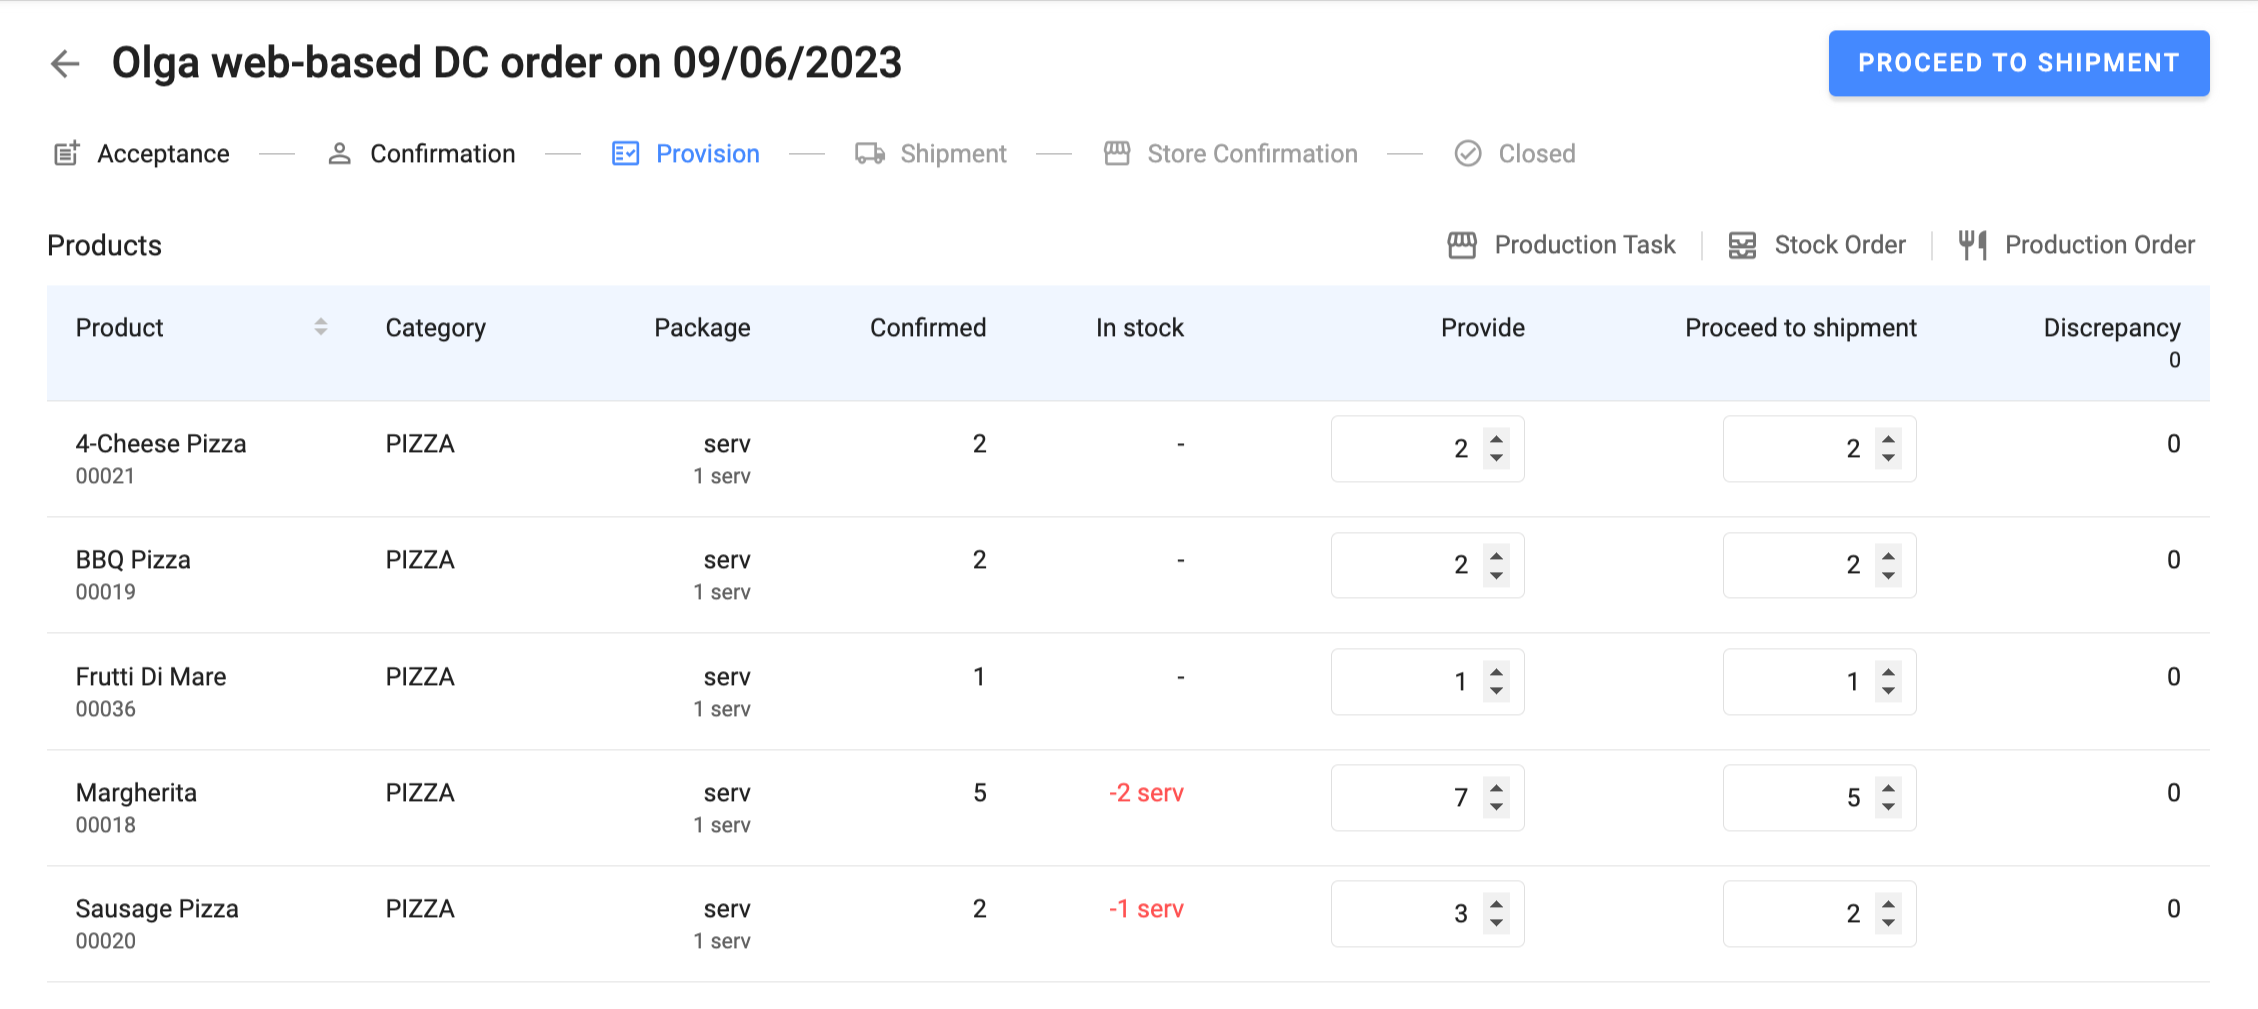2258x1009 pixels.
Task: Decrease Proceed to shipment for 4-Cheese Pizza
Action: (1888, 458)
